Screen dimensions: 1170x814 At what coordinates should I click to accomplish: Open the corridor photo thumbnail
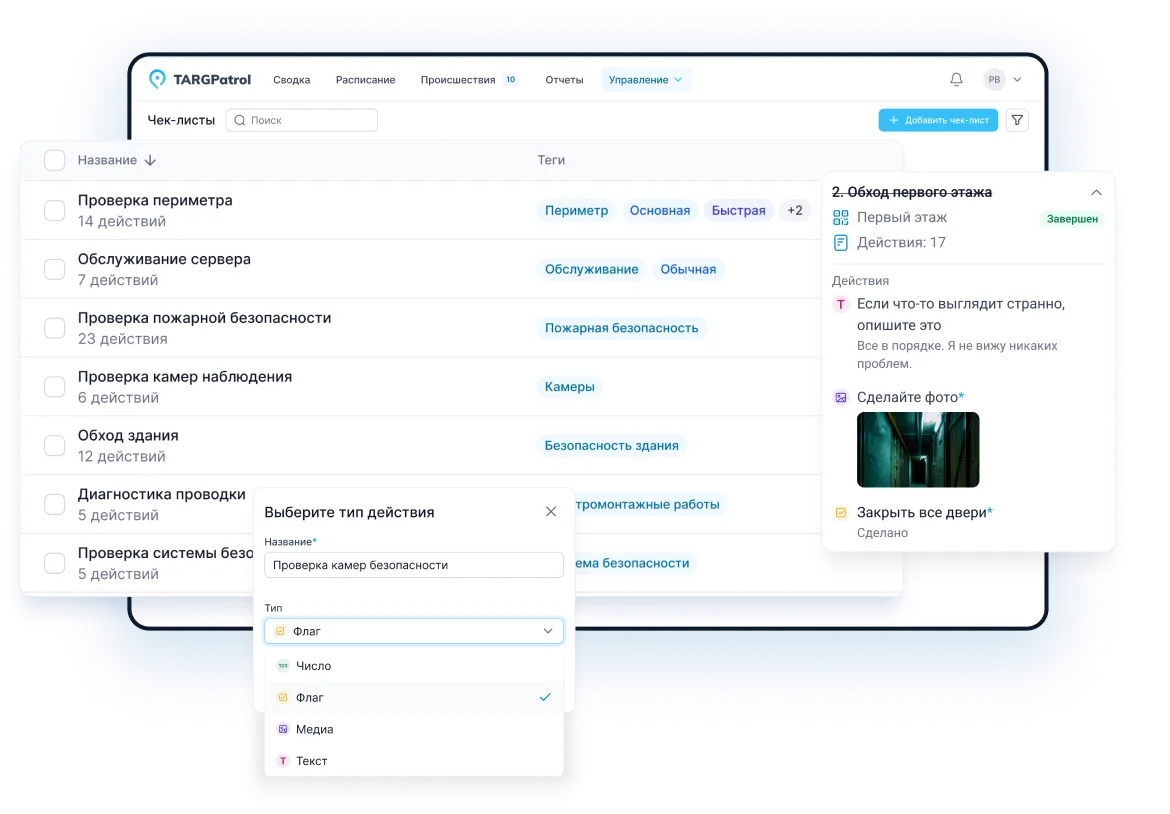coord(918,449)
